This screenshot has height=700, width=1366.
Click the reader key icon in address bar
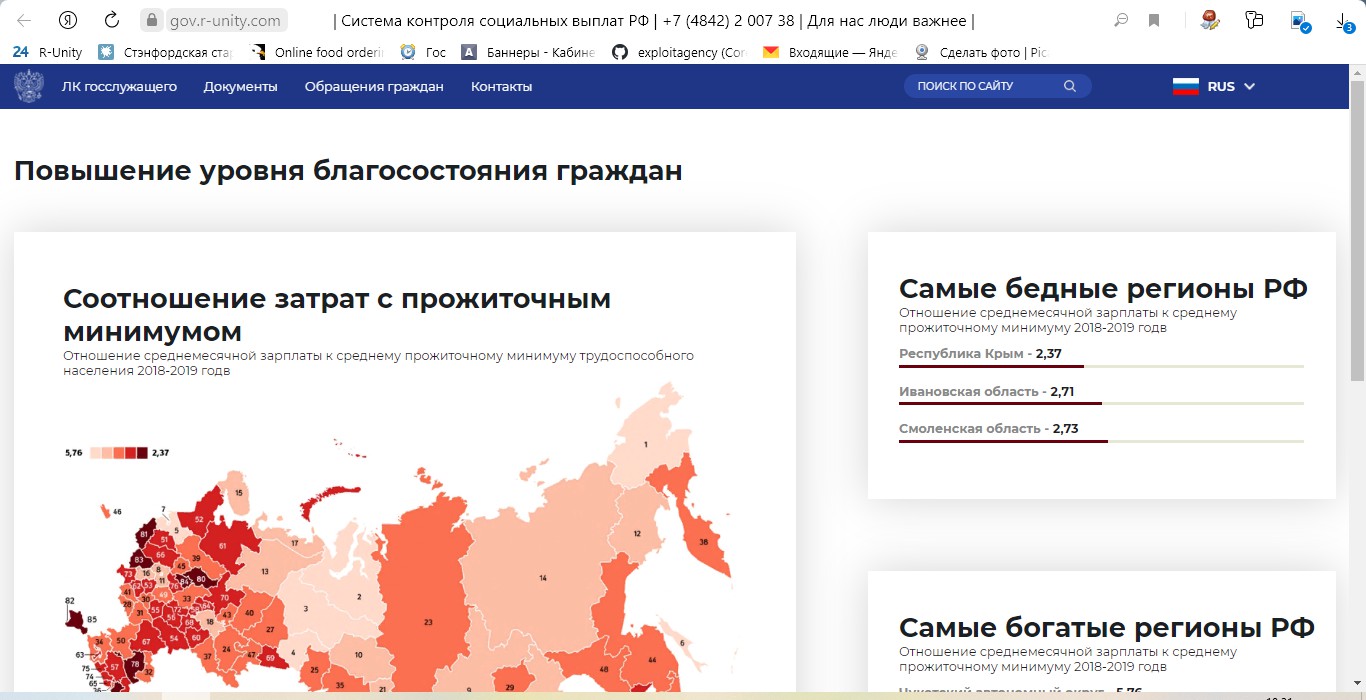coord(1122,20)
